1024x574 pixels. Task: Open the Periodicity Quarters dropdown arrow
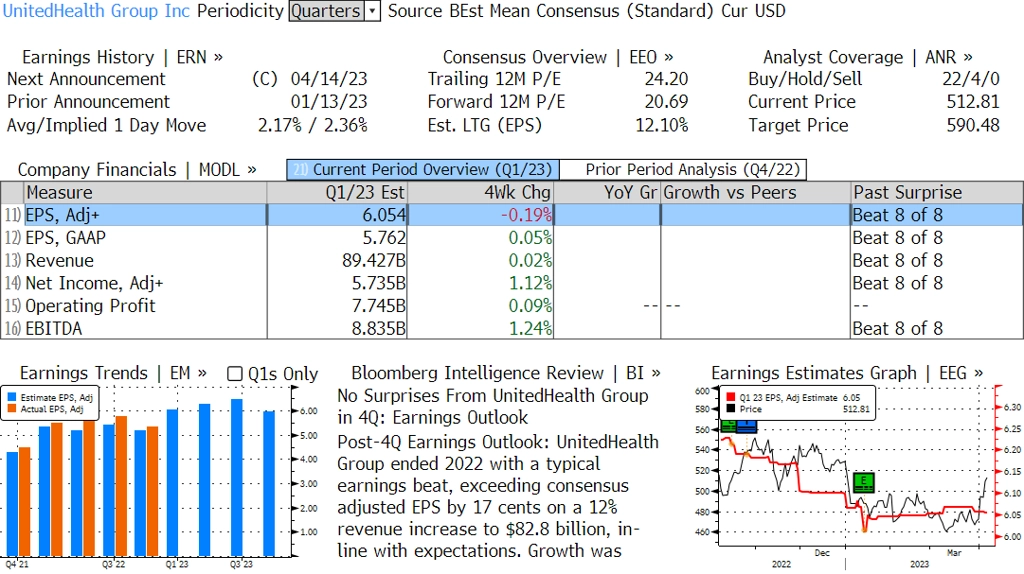[372, 11]
